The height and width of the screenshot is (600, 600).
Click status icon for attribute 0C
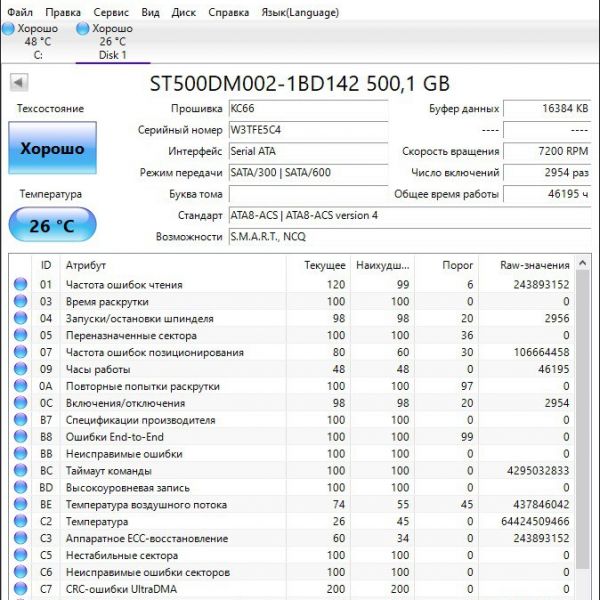20,403
